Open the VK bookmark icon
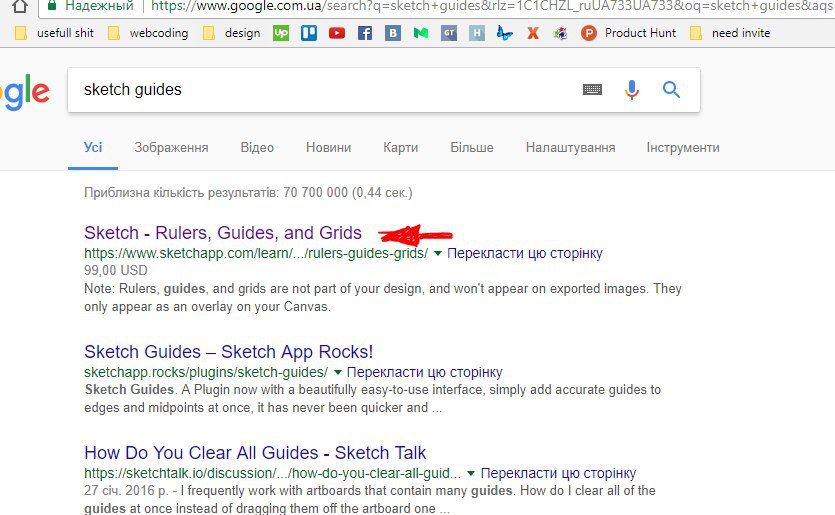Screen dimensions: 835x515 (x=393, y=33)
